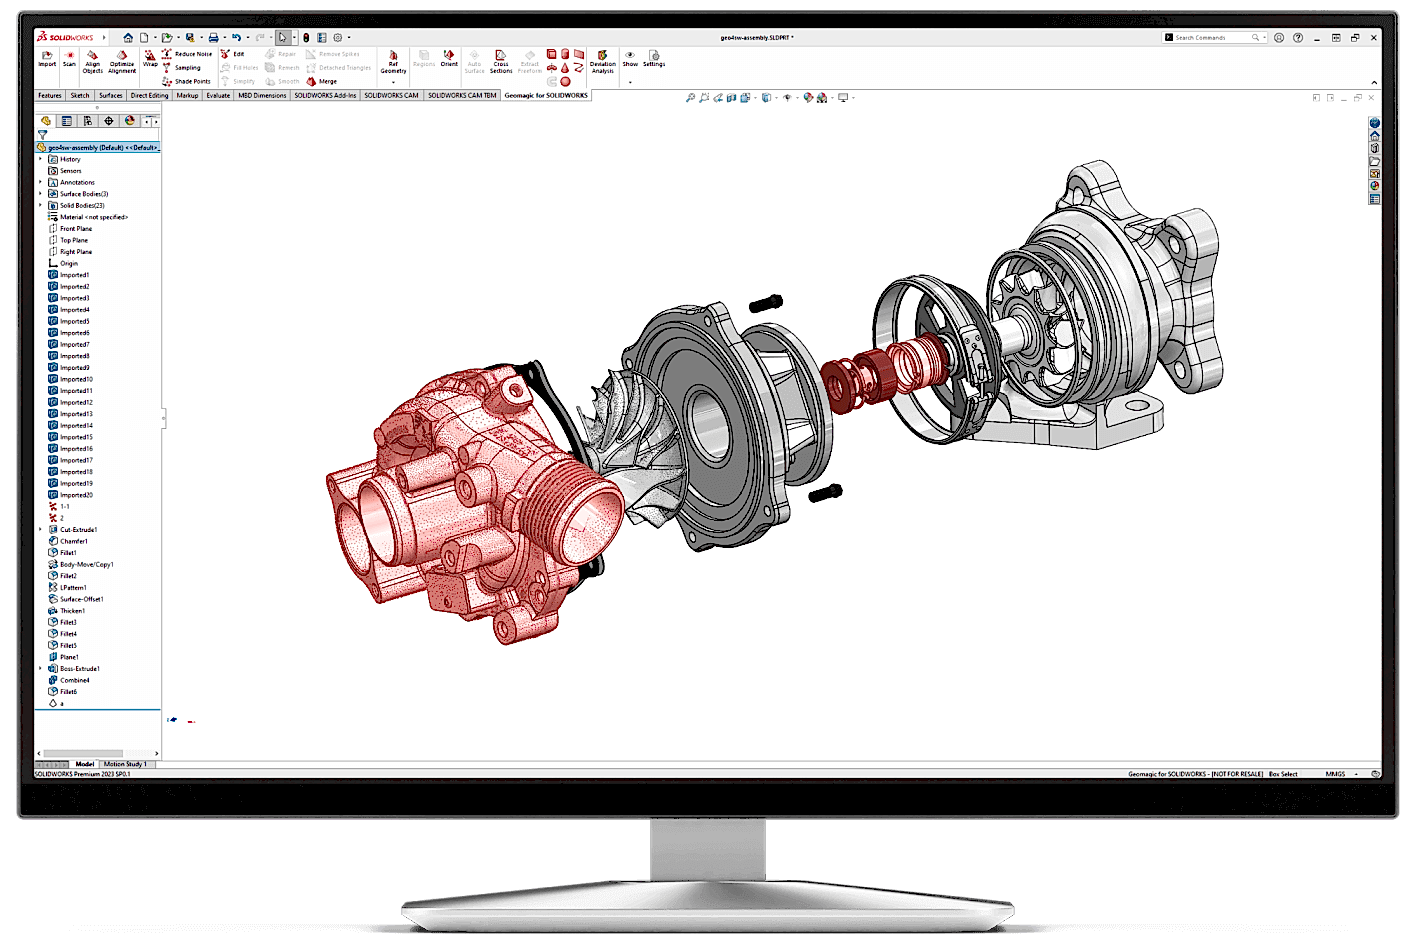Screen dimensions: 1406x938
Task: Toggle the Show eye visibility button
Action: pos(630,58)
